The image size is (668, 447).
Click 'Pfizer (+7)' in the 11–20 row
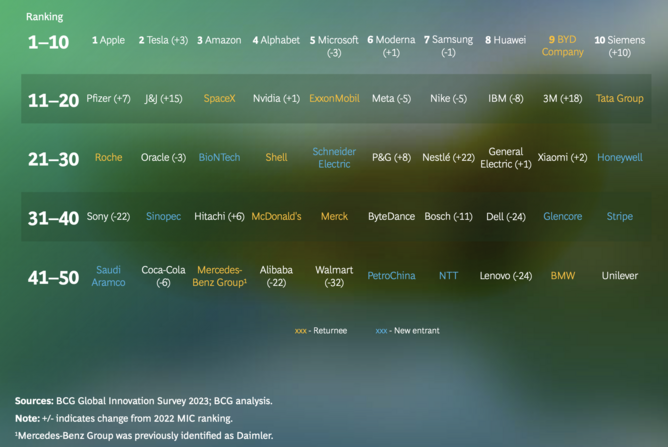[108, 98]
